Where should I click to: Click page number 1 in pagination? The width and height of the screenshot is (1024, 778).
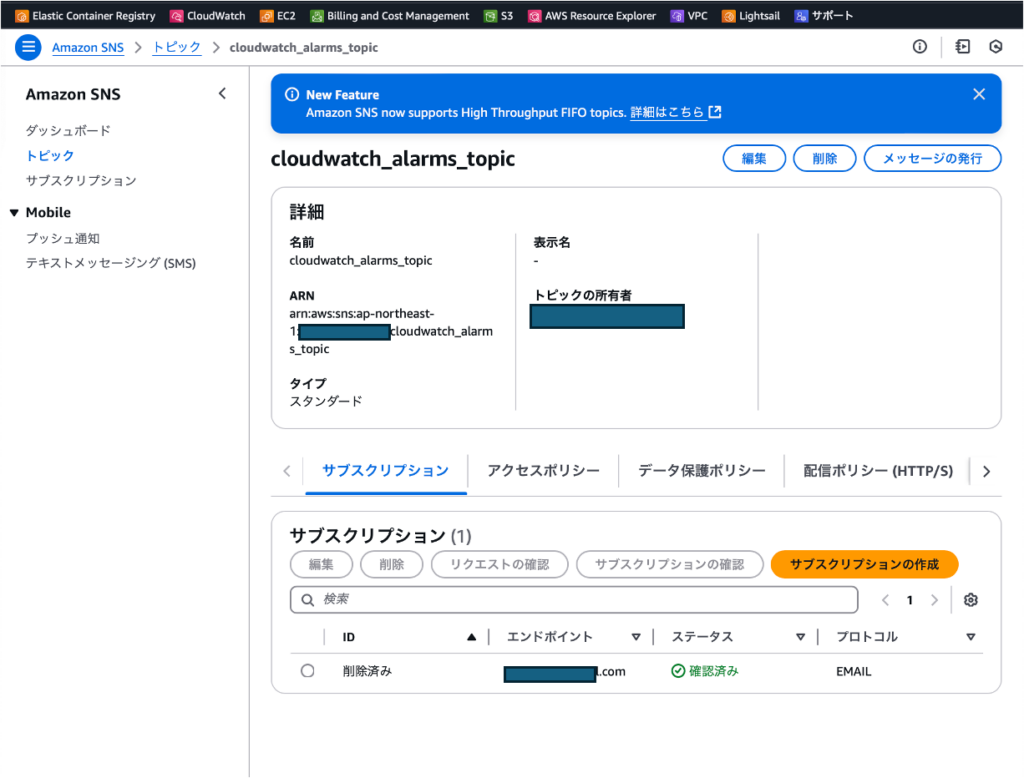pyautogui.click(x=910, y=600)
